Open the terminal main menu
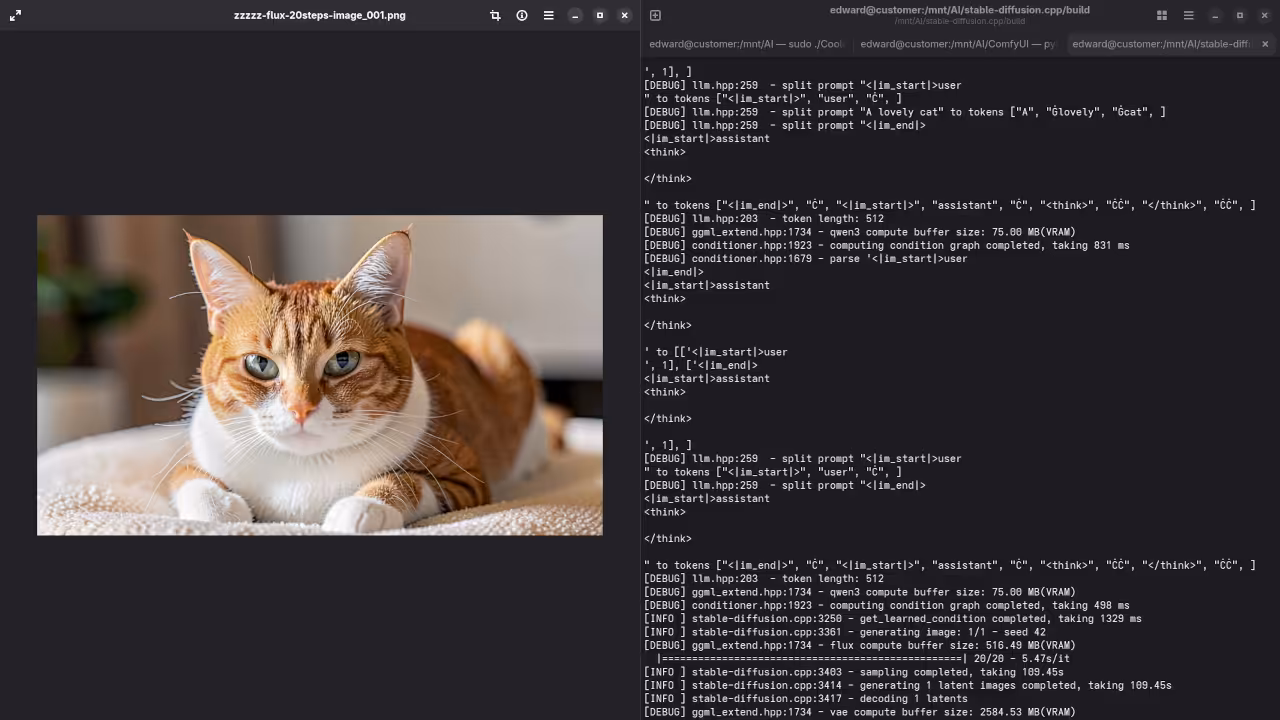 1188,15
